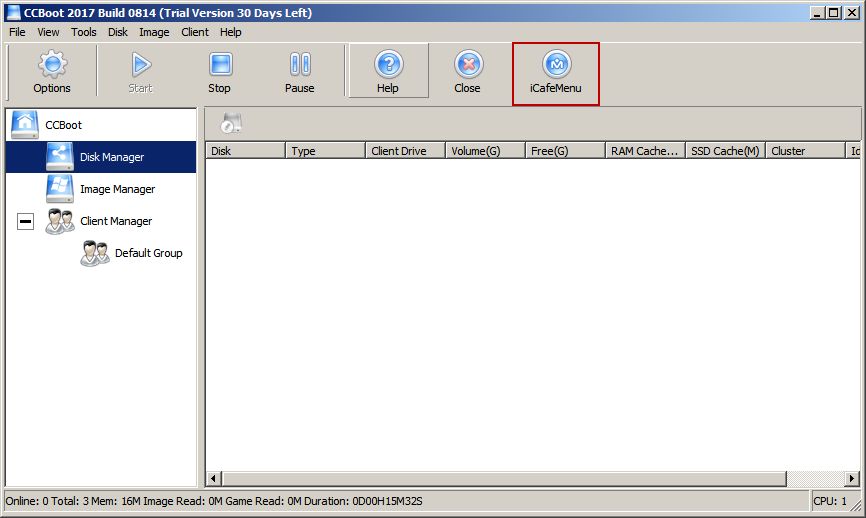866x518 pixels.
Task: Open the File menu
Action: tap(17, 32)
